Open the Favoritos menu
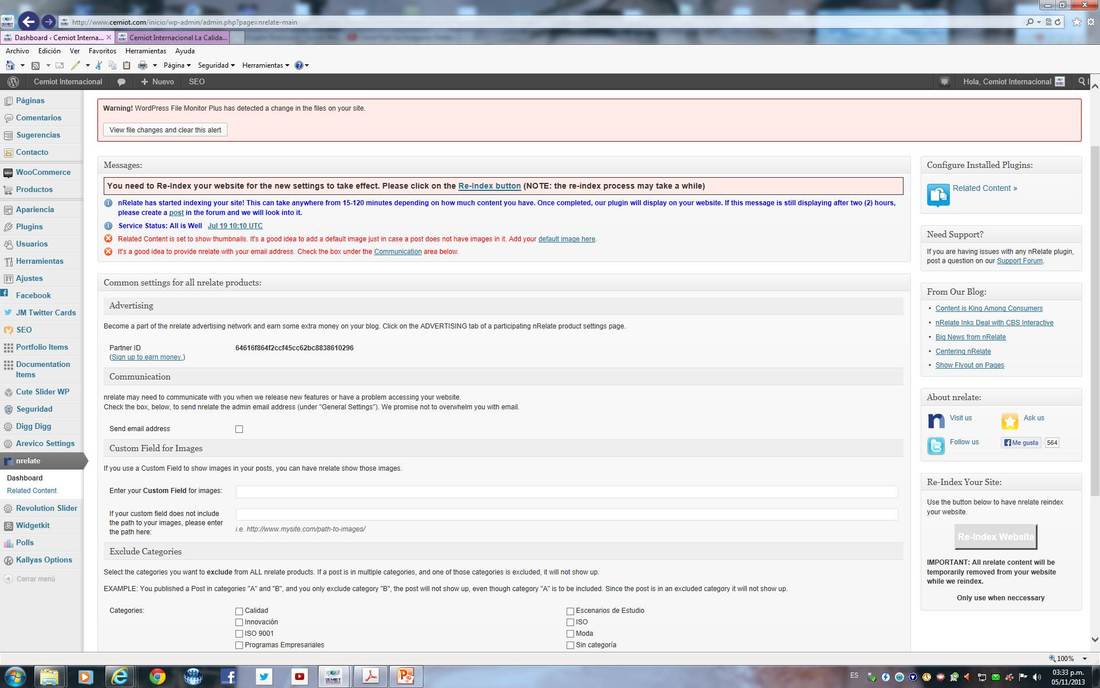The height and width of the screenshot is (688, 1100). [102, 51]
